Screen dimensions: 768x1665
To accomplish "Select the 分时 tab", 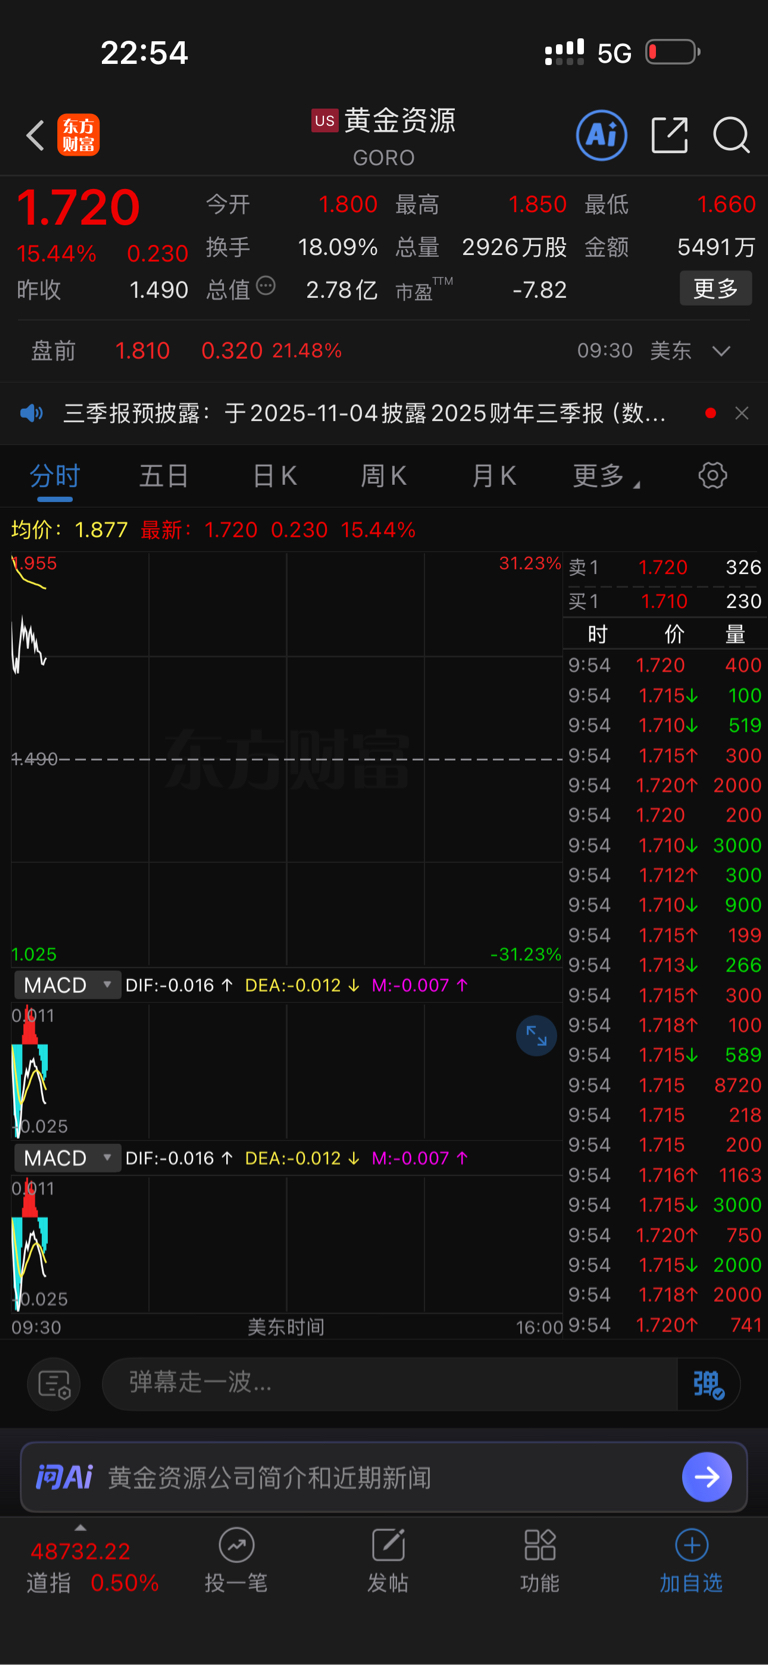I will 54,476.
